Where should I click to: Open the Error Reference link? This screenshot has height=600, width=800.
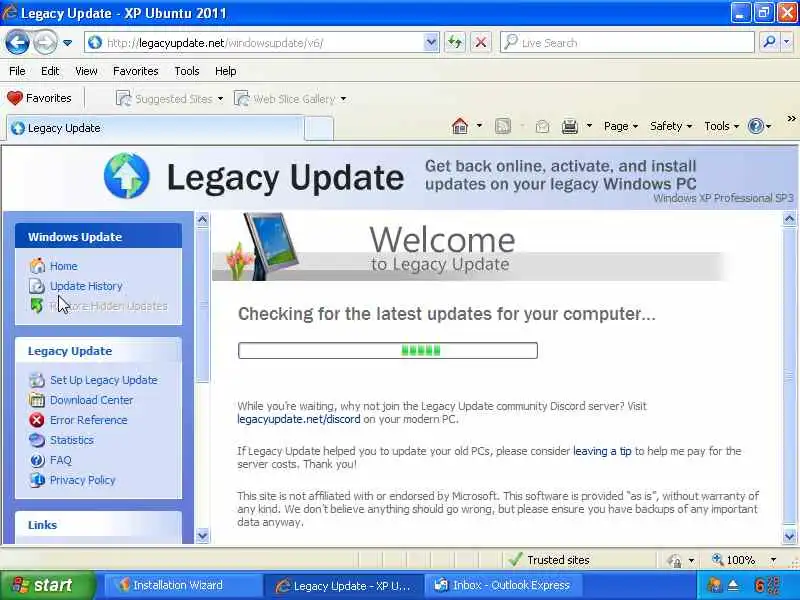[89, 420]
